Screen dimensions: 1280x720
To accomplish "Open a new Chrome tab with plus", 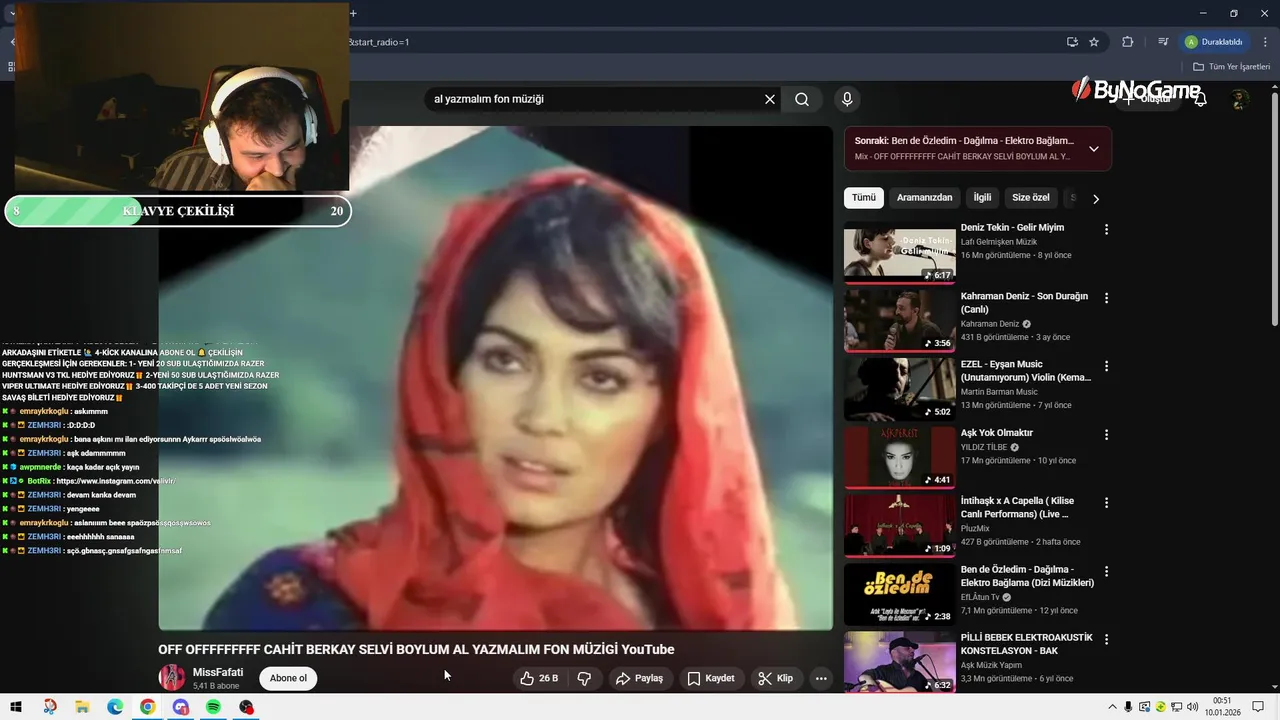I will point(353,13).
